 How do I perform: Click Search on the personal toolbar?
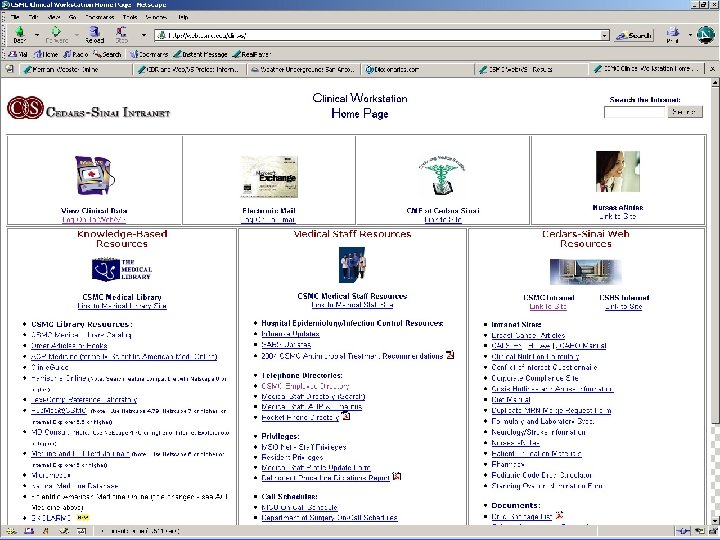107,54
